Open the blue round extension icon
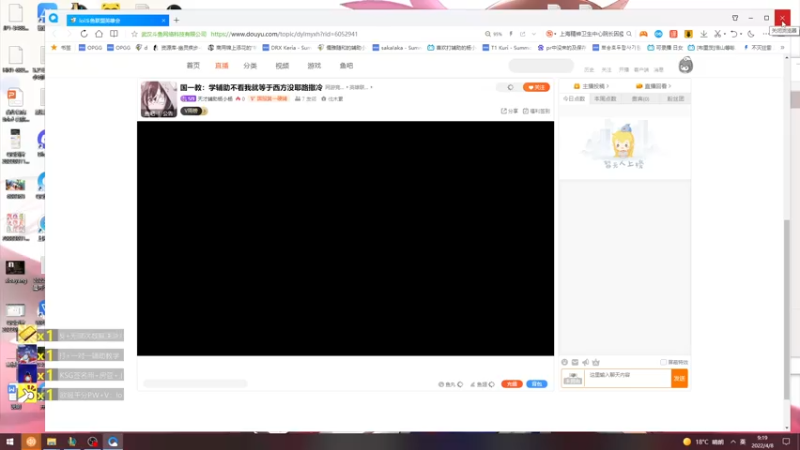Viewport: 800px width, 450px height. pos(659,34)
